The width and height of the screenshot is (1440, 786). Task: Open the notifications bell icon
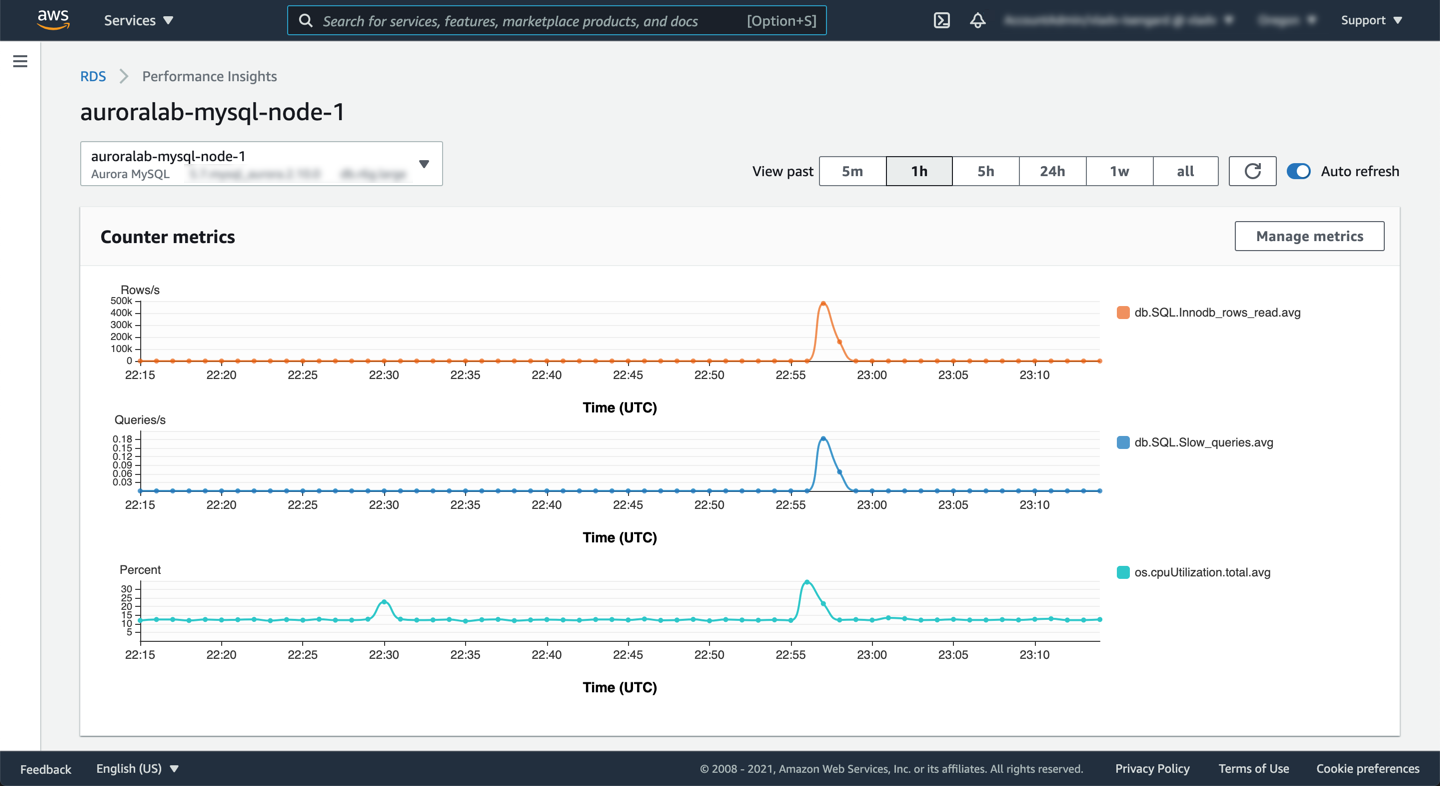coord(977,20)
